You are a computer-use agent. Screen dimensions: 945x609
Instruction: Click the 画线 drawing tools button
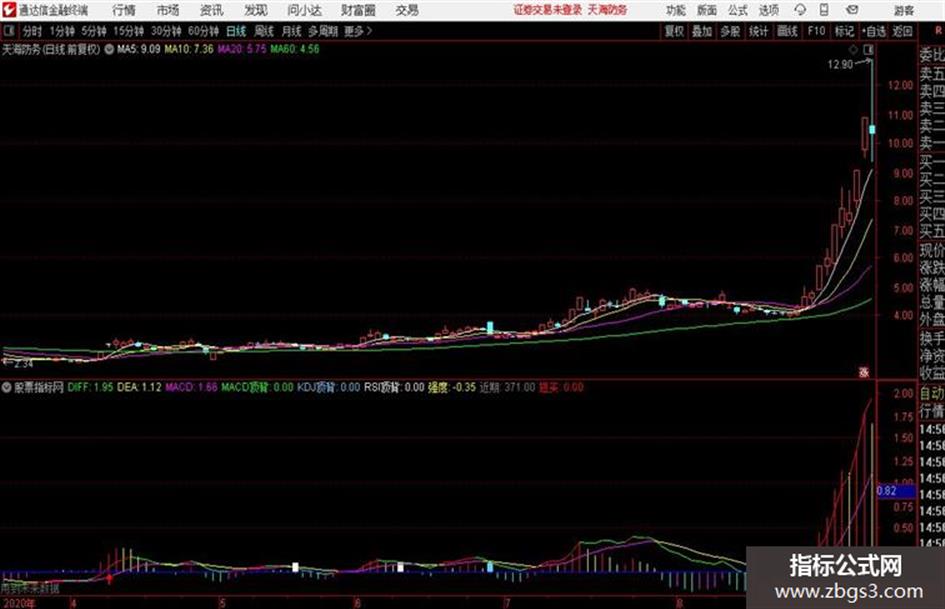(x=787, y=31)
